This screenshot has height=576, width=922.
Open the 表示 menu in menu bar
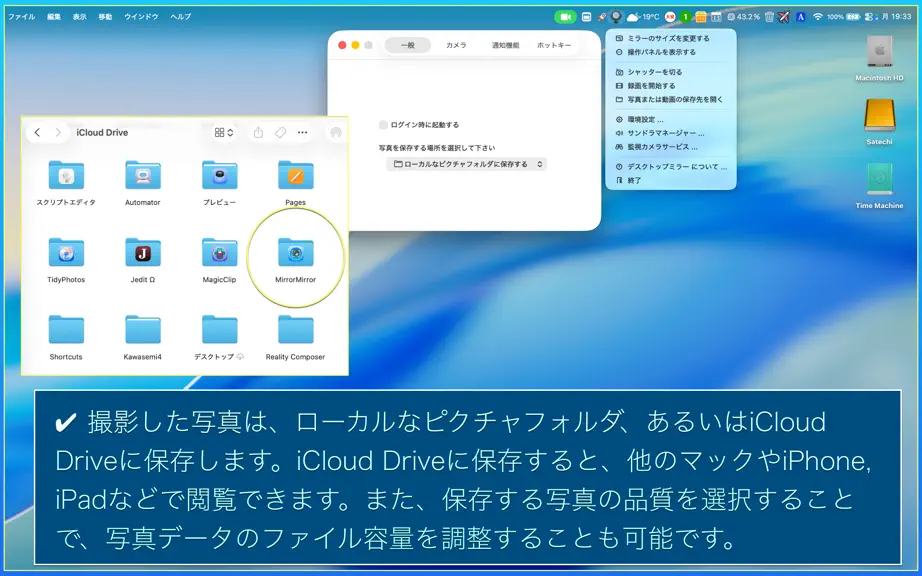tap(79, 17)
